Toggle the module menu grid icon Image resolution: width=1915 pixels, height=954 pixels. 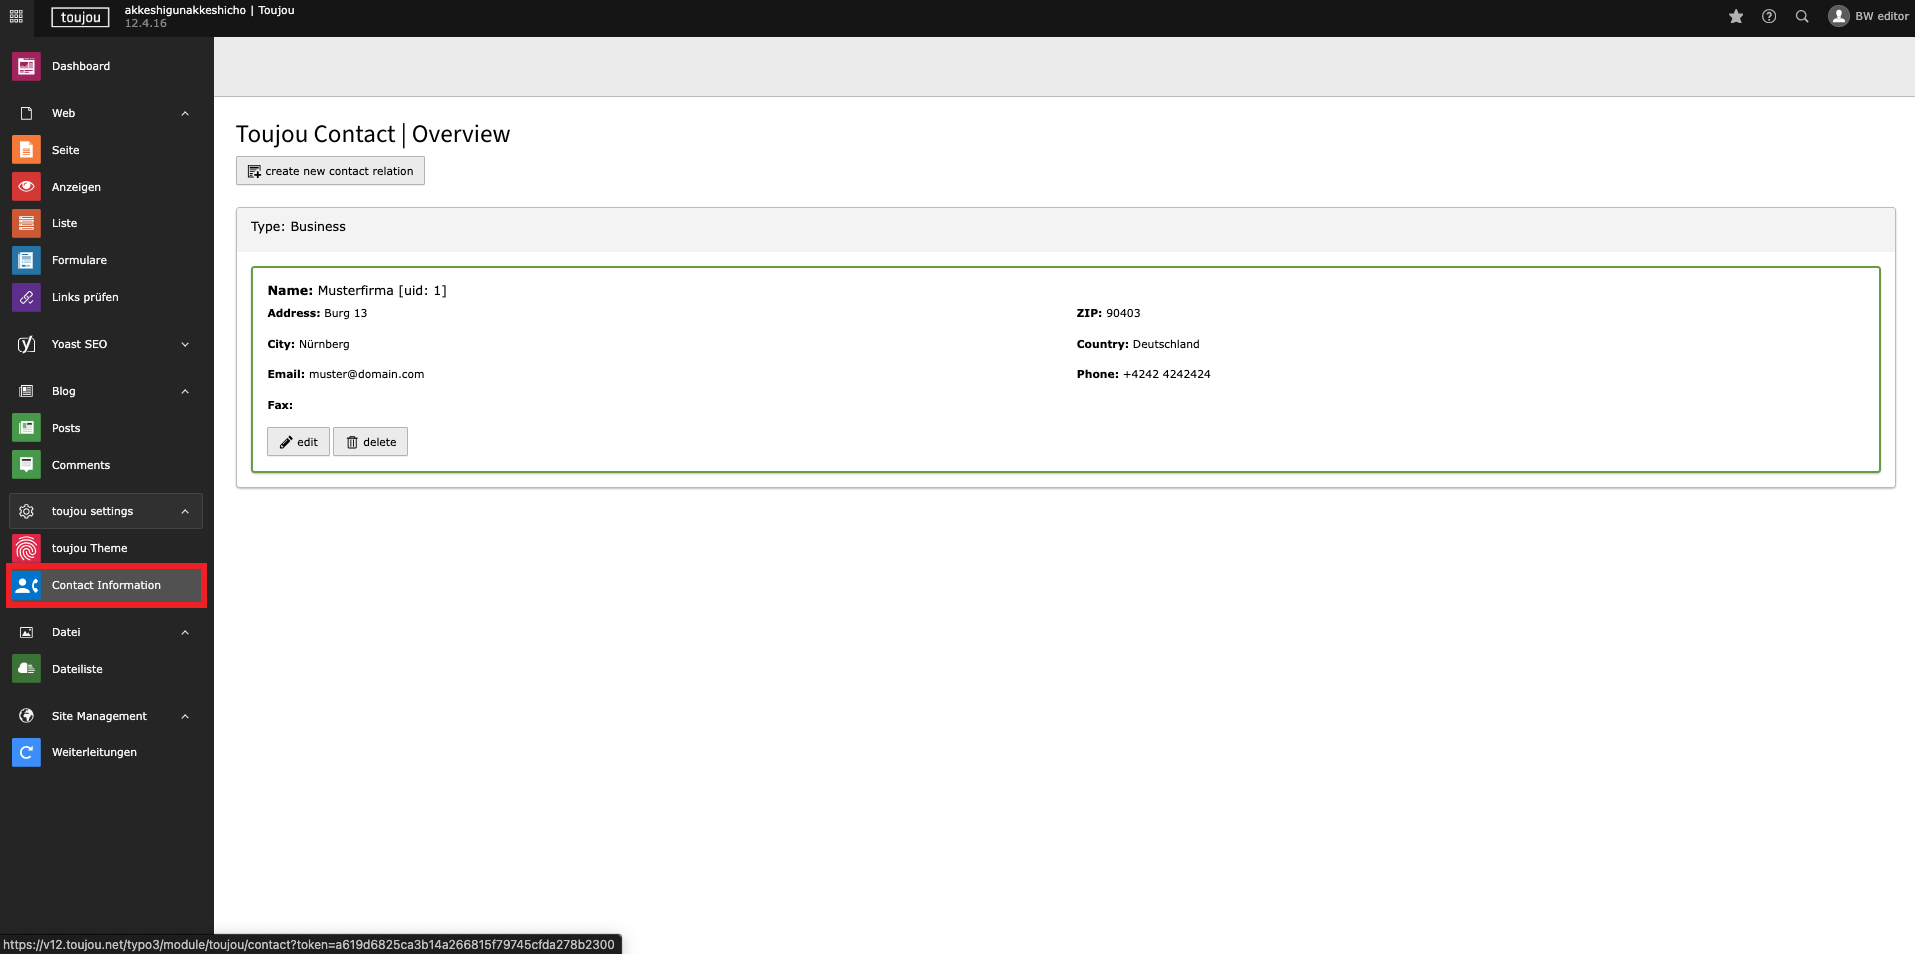pos(16,17)
